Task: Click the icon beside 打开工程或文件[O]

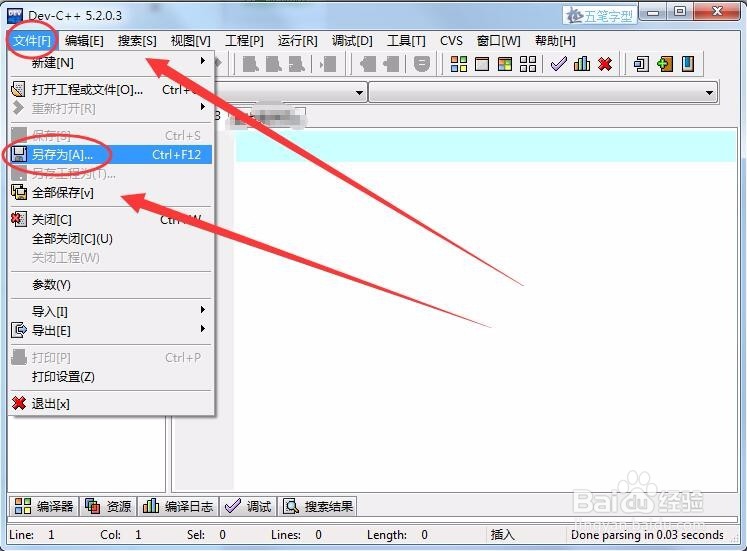Action: click(x=18, y=90)
